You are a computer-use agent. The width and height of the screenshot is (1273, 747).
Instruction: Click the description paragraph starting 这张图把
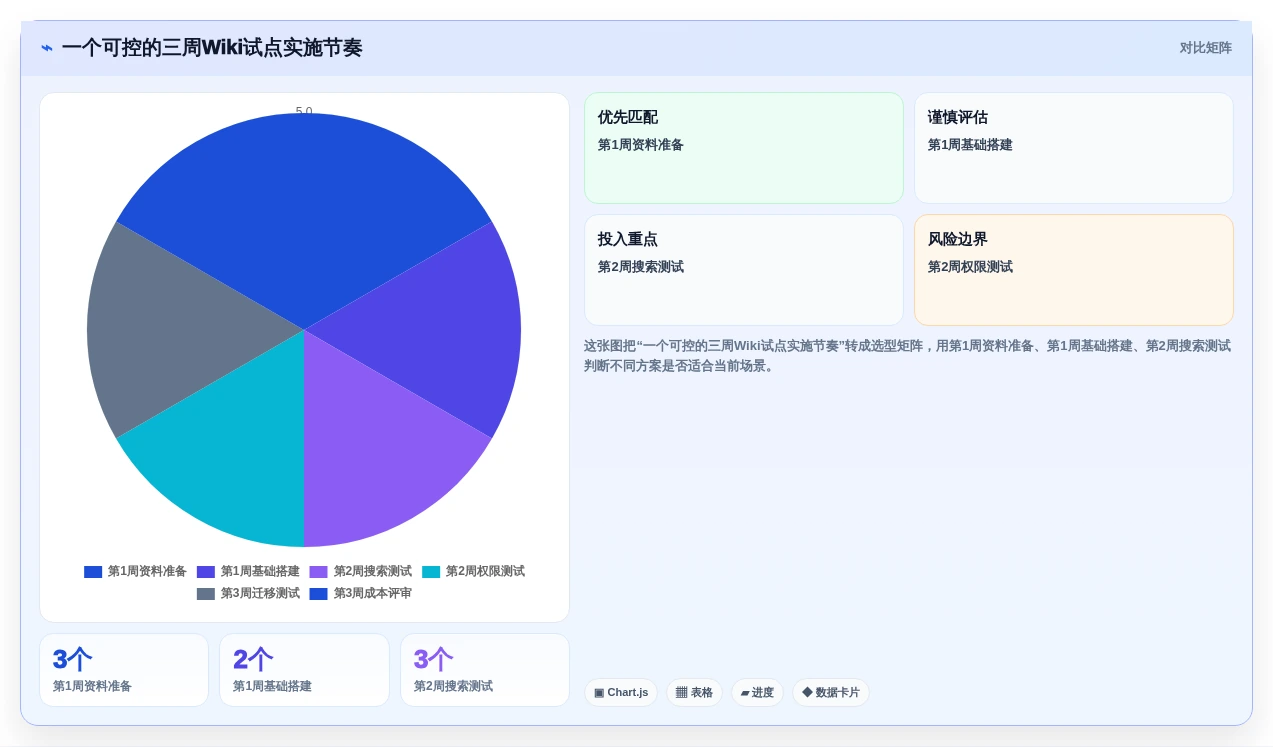[x=907, y=356]
